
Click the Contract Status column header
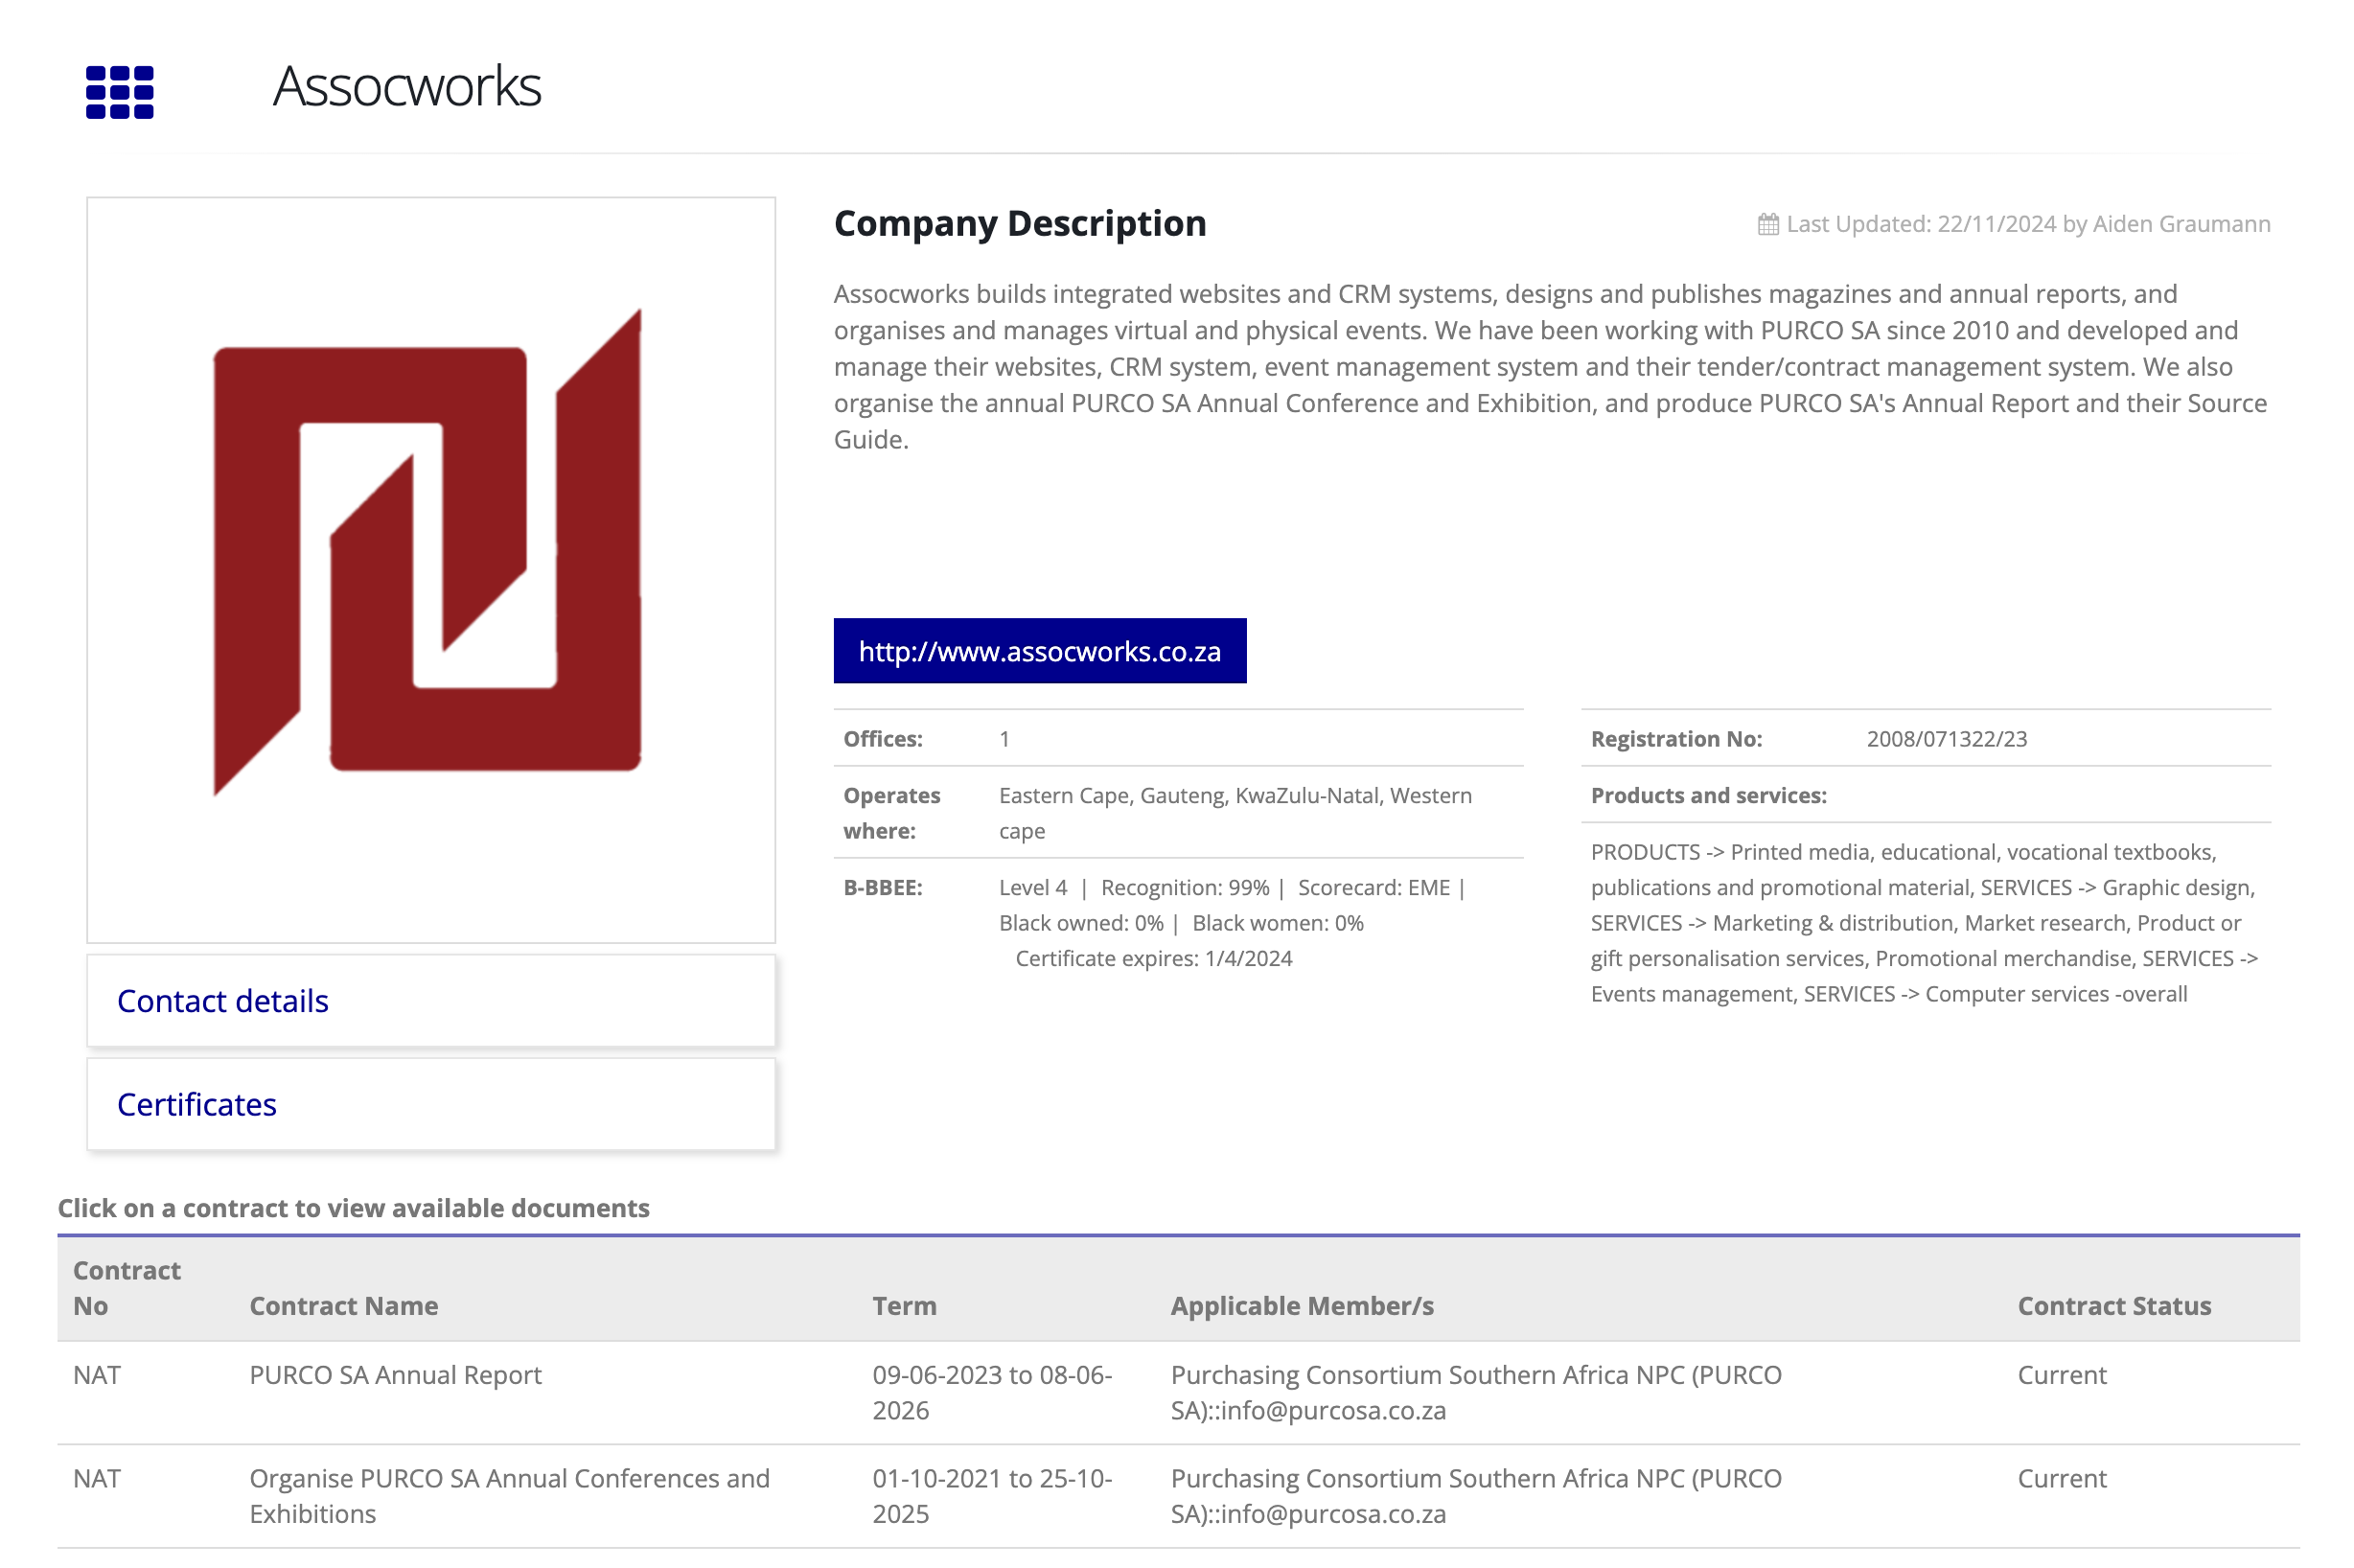[x=2113, y=1305]
